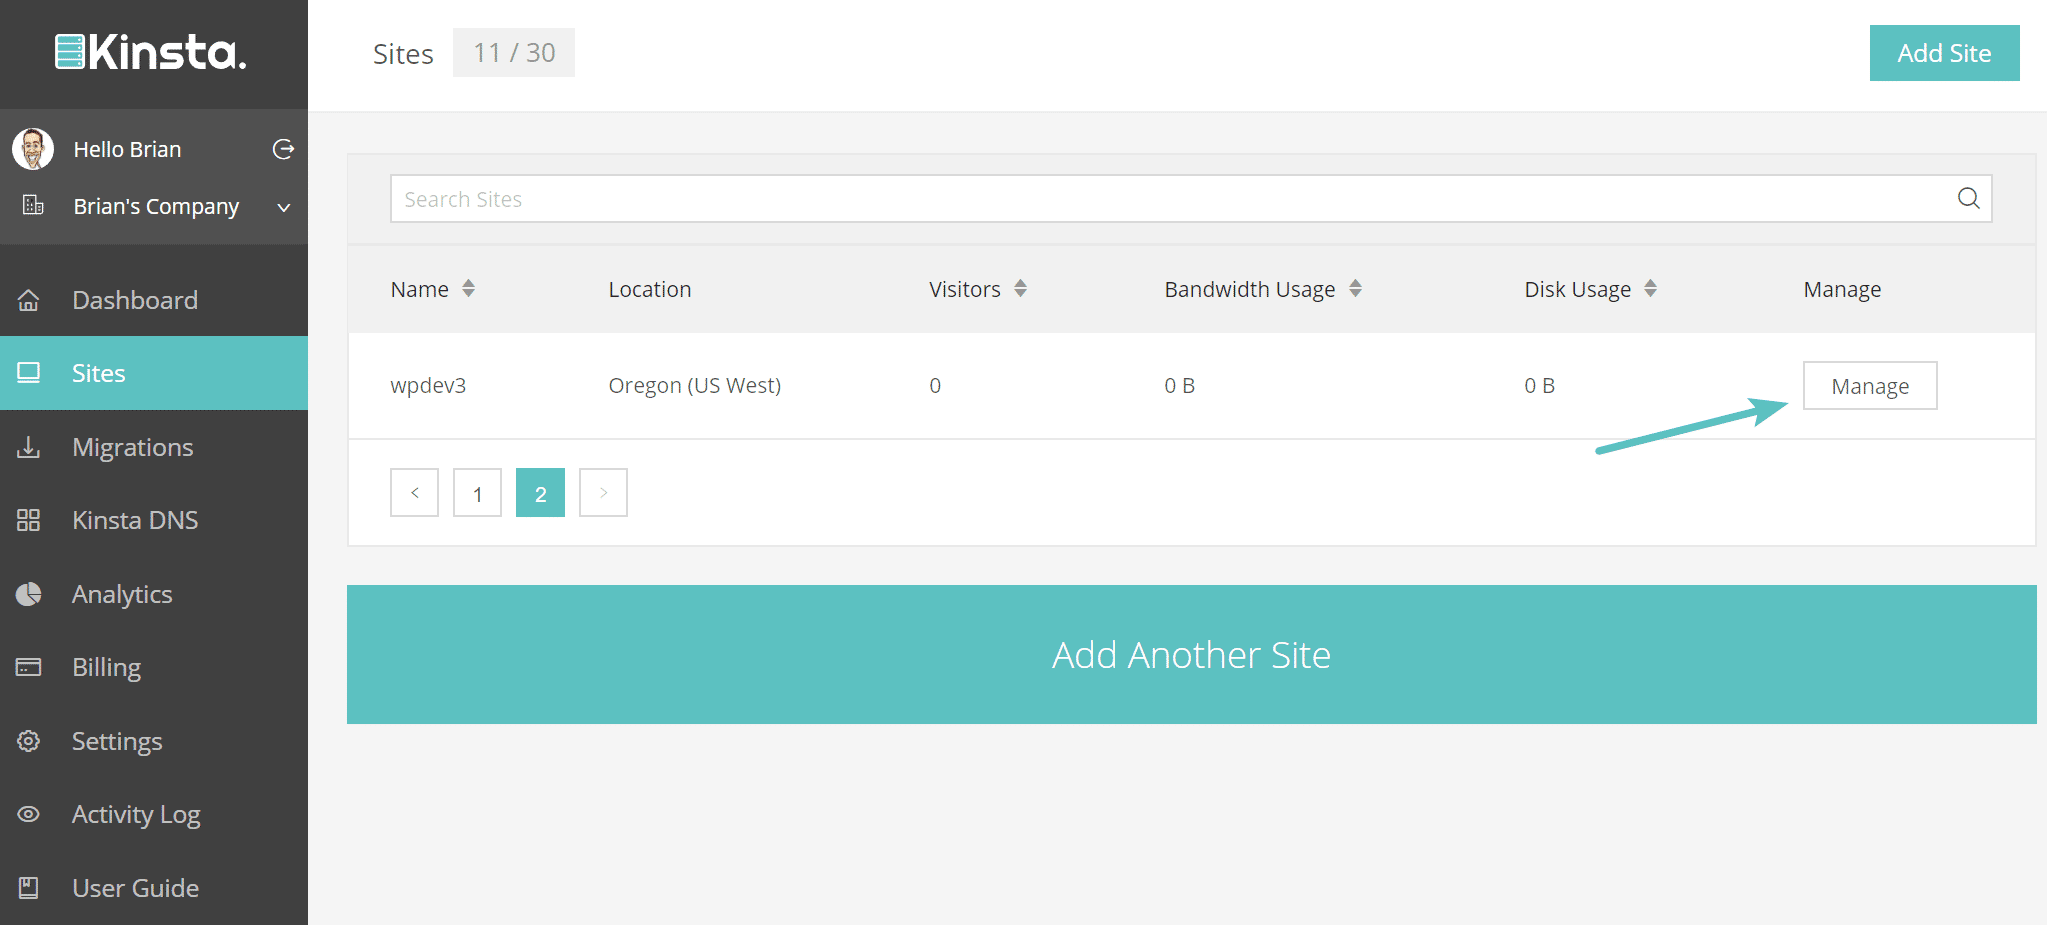Click the logout icon beside Hello Brian
Image resolution: width=2047 pixels, height=925 pixels.
(283, 149)
